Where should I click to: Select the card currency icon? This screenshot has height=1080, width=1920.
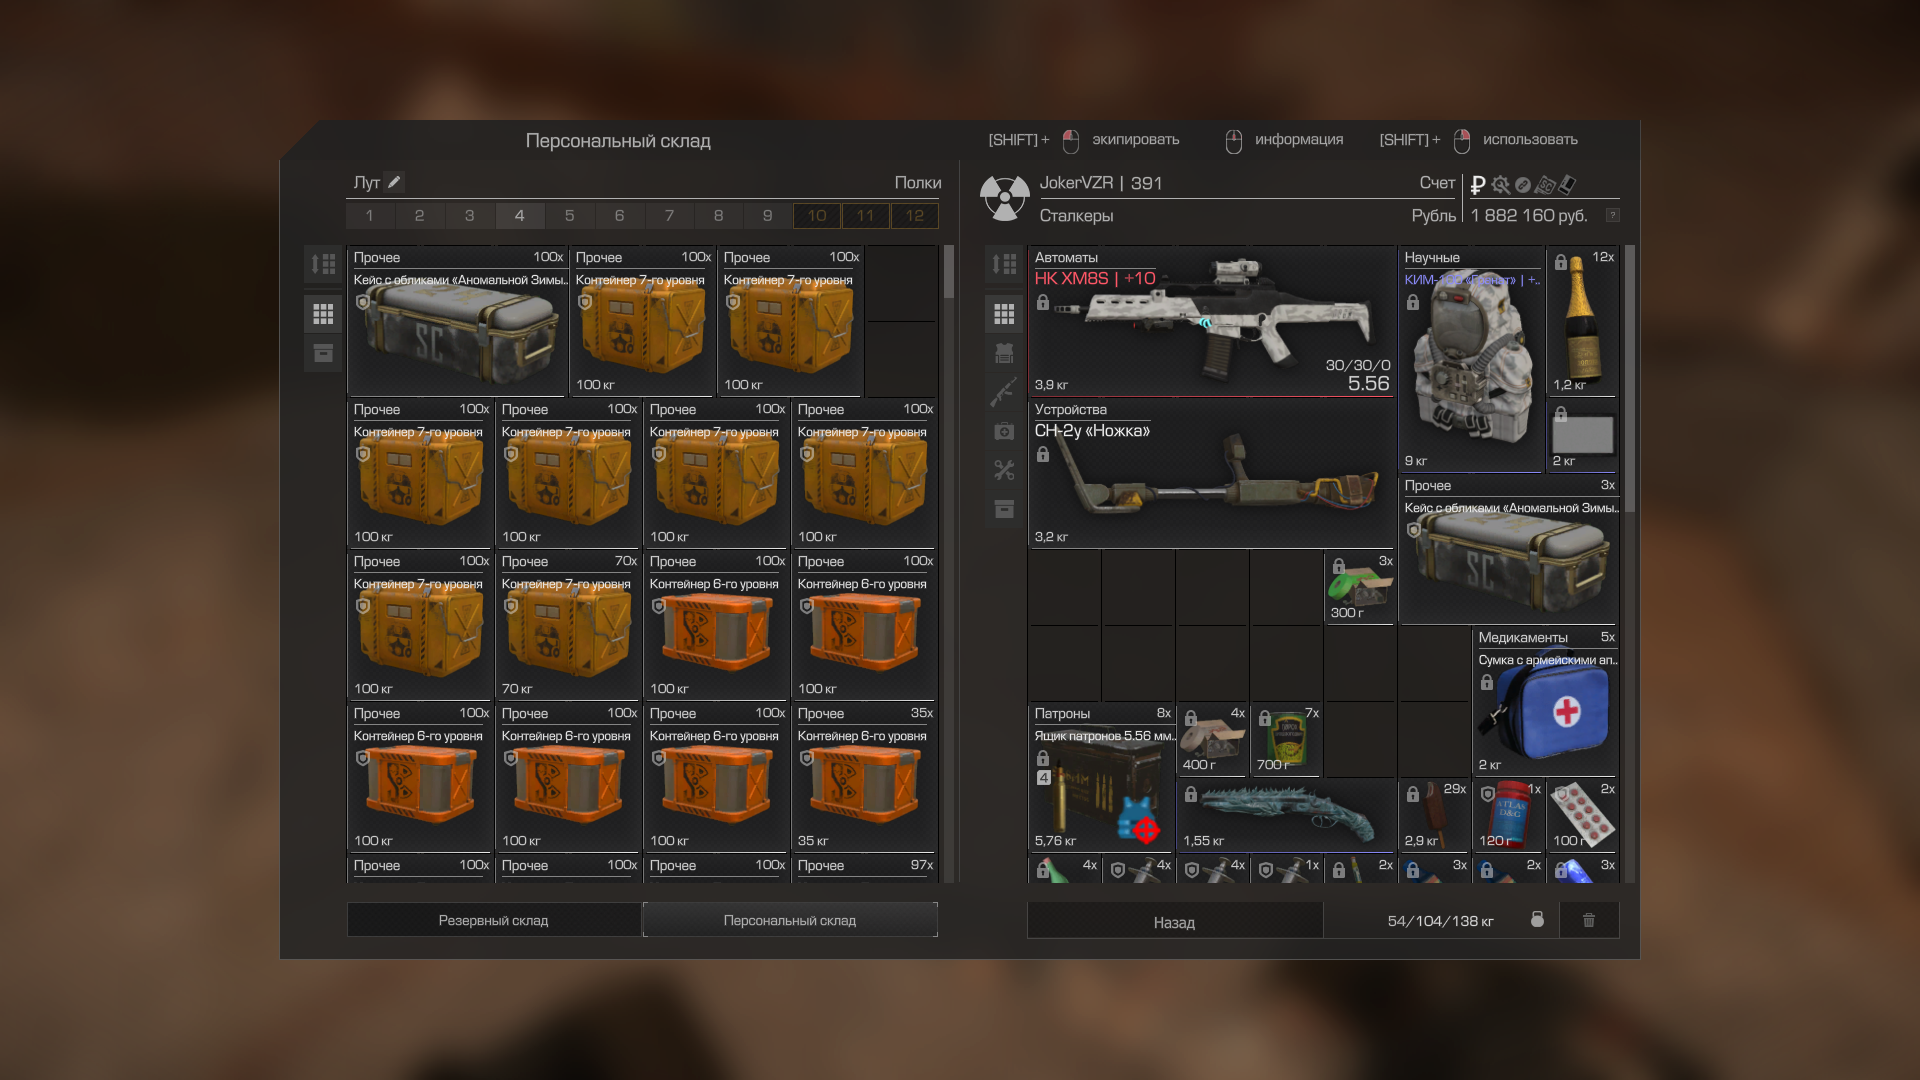[x=1567, y=184]
